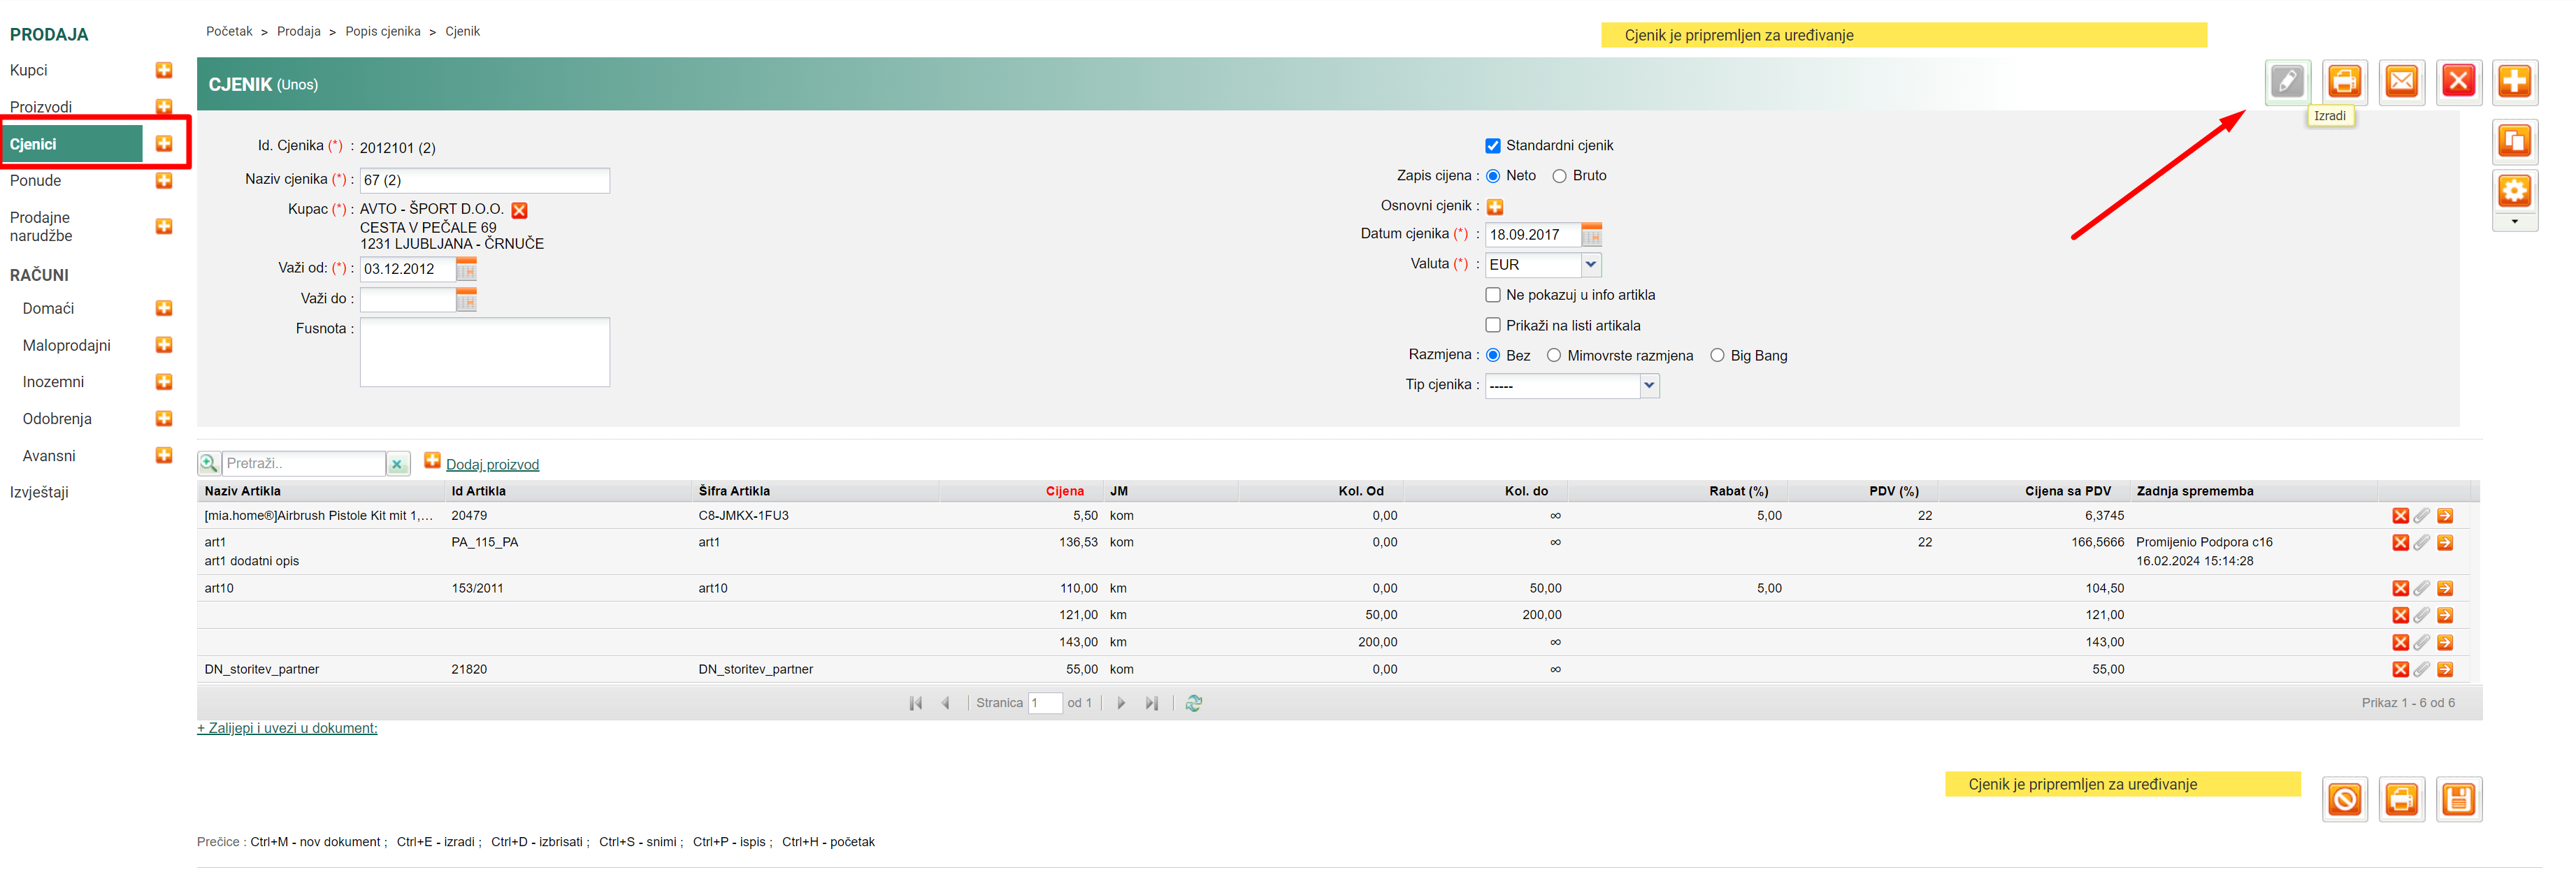The image size is (2576, 893).
Task: Open the Valuta EUR dropdown
Action: pyautogui.click(x=1590, y=264)
